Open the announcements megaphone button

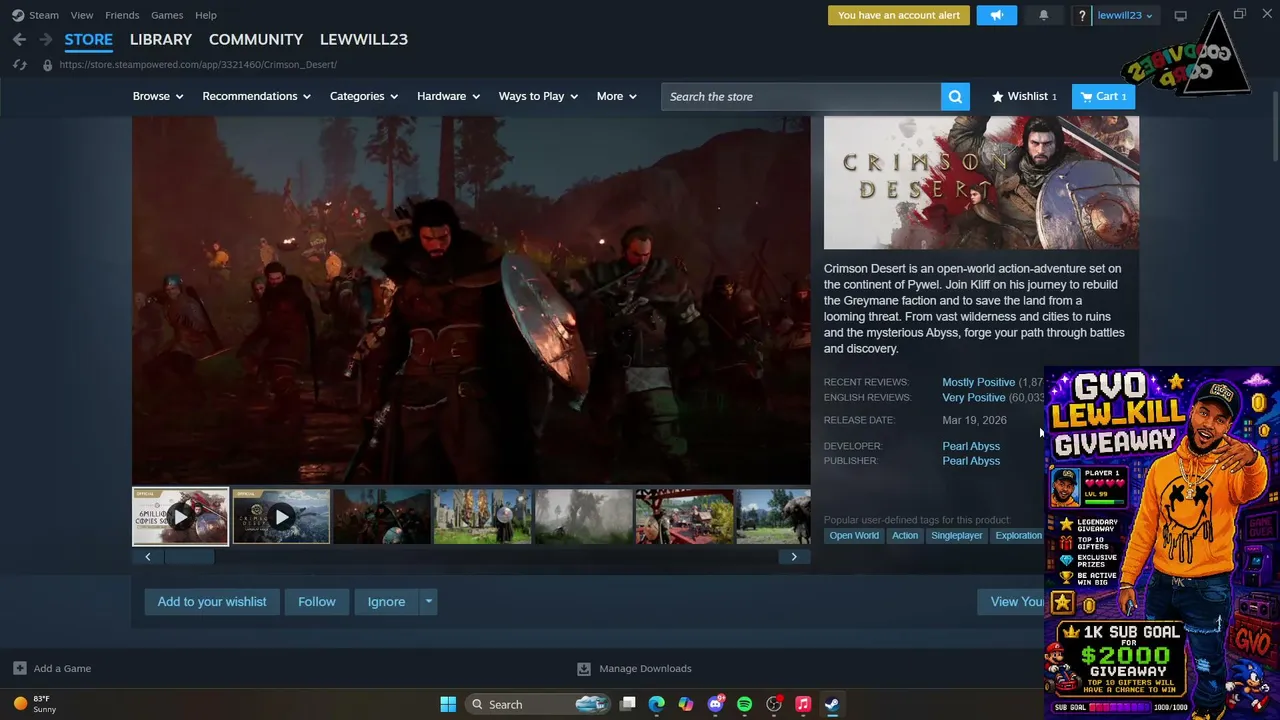[997, 15]
